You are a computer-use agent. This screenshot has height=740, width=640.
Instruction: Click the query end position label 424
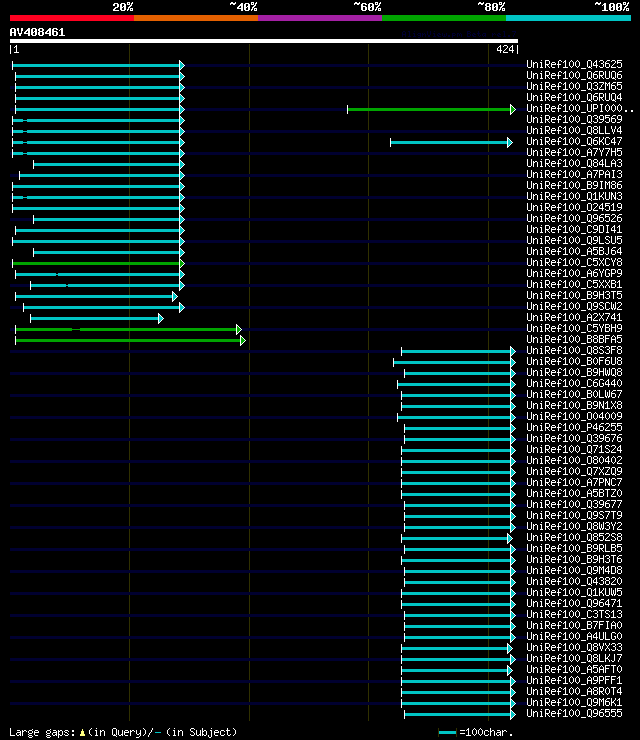pos(505,49)
